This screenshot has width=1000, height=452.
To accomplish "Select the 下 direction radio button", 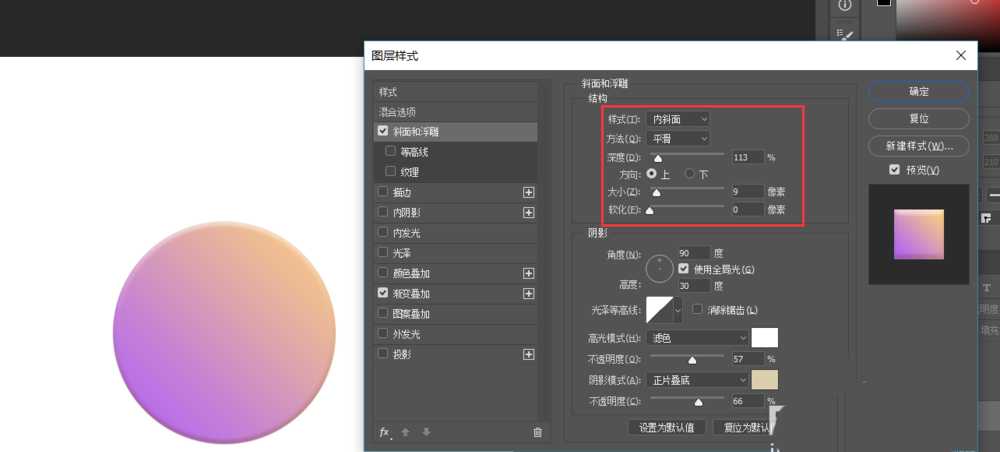I will coord(689,174).
